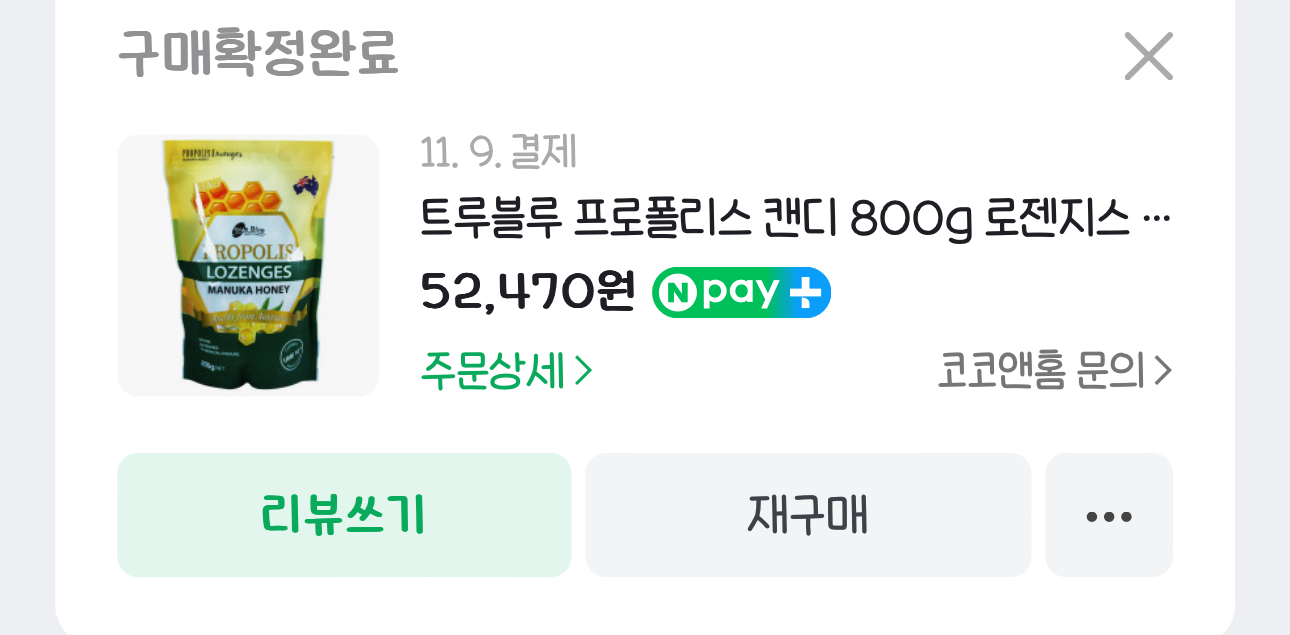This screenshot has height=635, width=1290.
Task: Open the propolis lozenges product thumbnail
Action: (248, 265)
